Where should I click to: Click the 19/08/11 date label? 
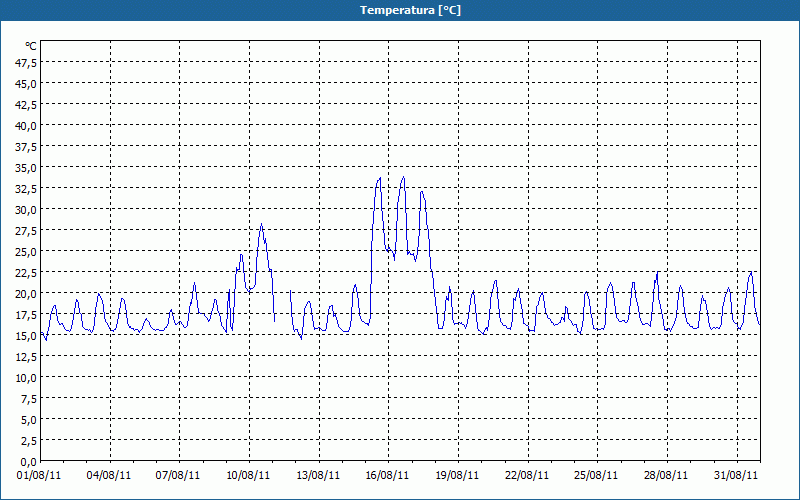pyautogui.click(x=457, y=475)
